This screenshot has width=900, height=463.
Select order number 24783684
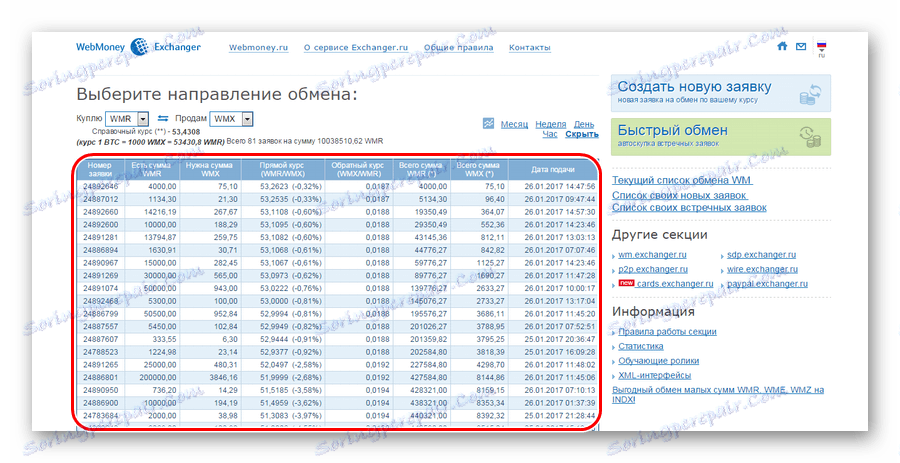100,415
